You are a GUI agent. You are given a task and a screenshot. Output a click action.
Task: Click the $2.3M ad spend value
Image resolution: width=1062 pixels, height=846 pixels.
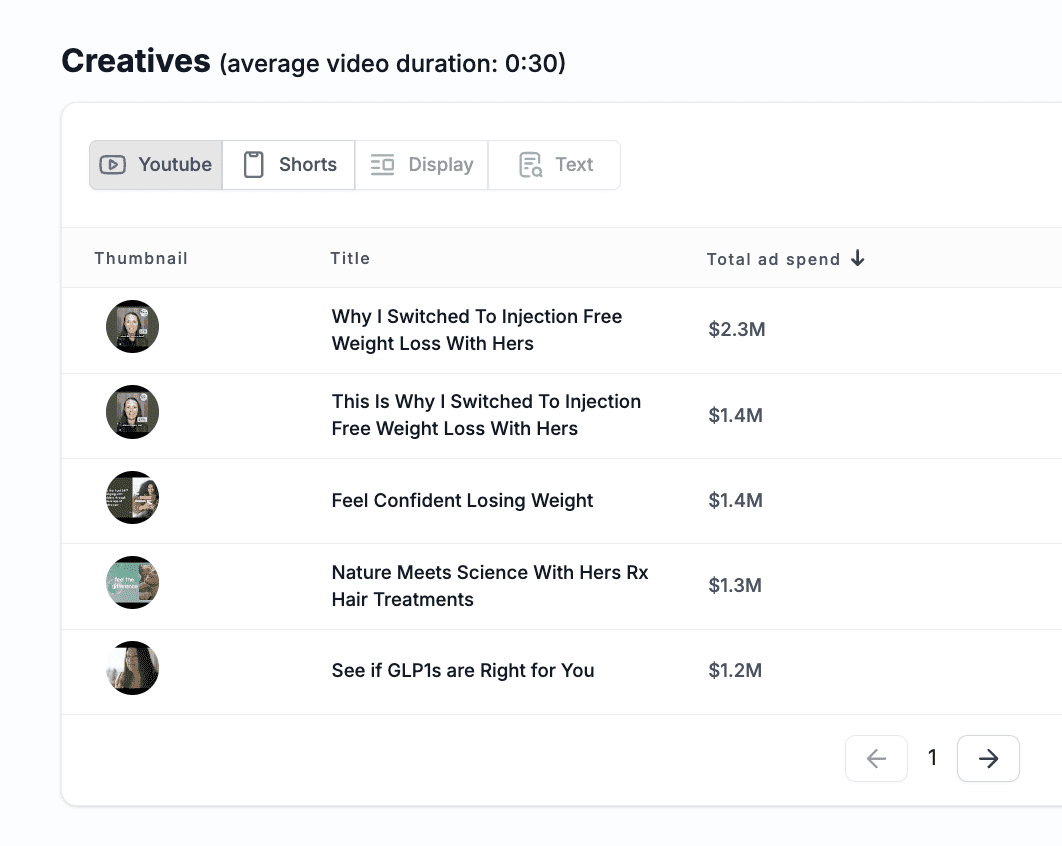(x=737, y=329)
